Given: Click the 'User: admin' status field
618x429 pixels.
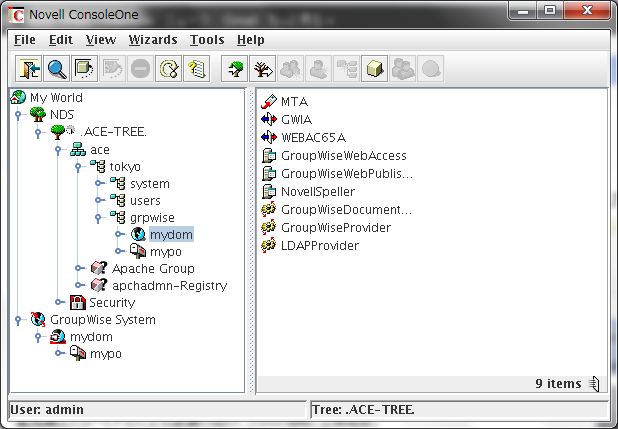Looking at the screenshot, I should [157, 410].
